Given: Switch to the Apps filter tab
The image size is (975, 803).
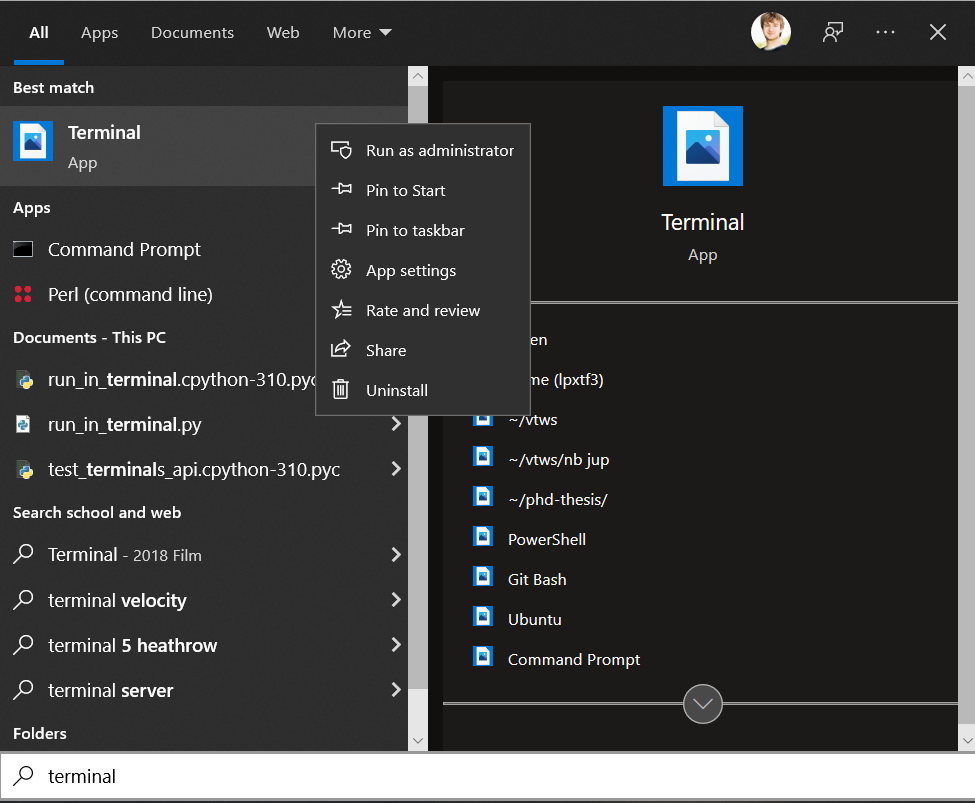Looking at the screenshot, I should [99, 32].
